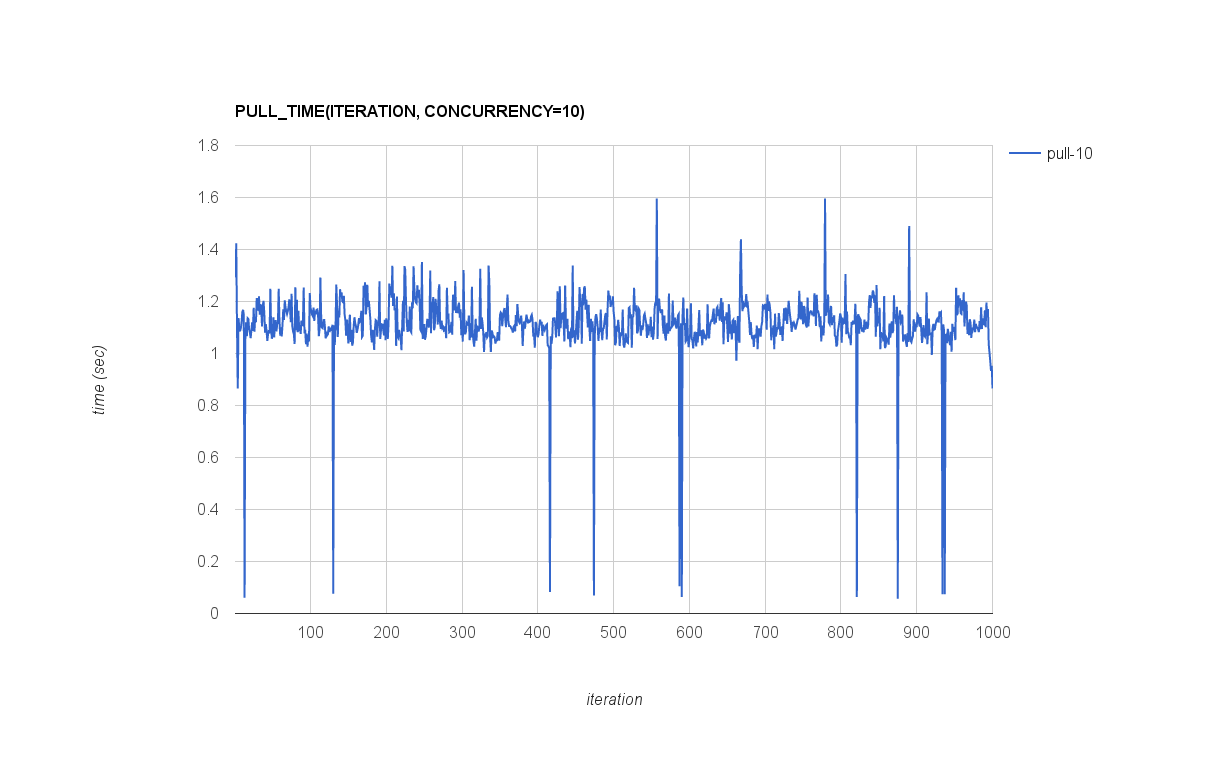Click the blue pull-10 legend line swatch
This screenshot has height=759, width=1227.
point(1025,153)
